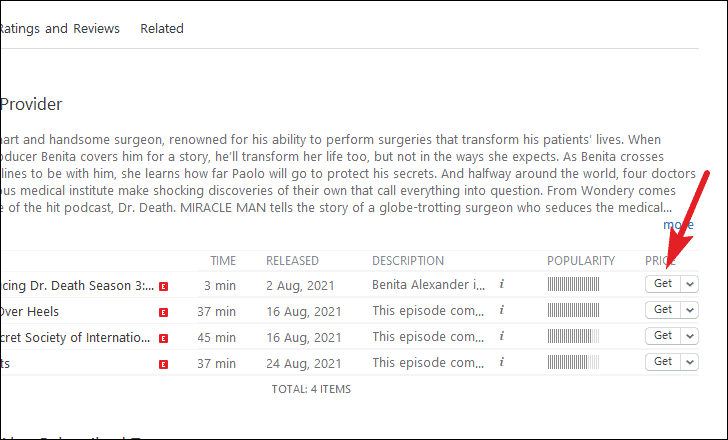728x440 pixels.
Task: Open info icon for 45 min episode
Action: 501,336
